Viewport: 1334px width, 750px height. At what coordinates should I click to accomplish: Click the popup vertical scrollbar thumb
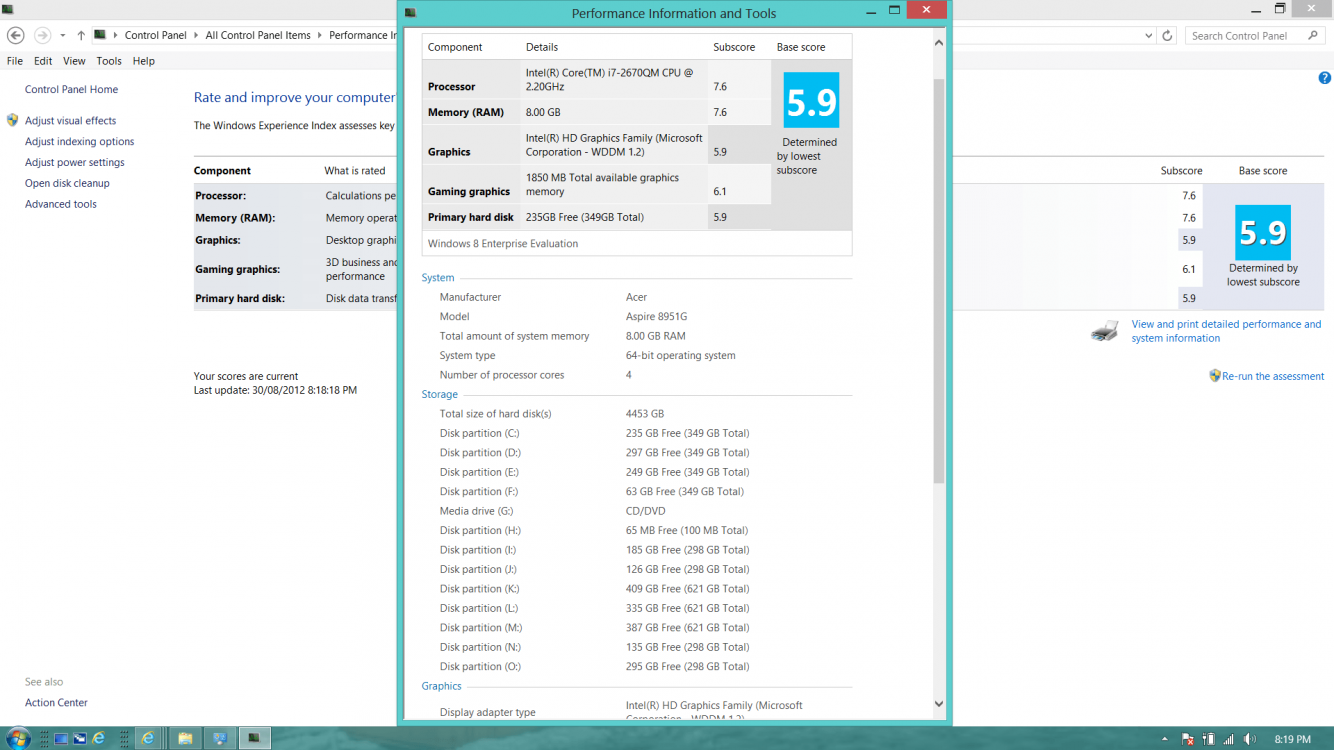coord(938,280)
